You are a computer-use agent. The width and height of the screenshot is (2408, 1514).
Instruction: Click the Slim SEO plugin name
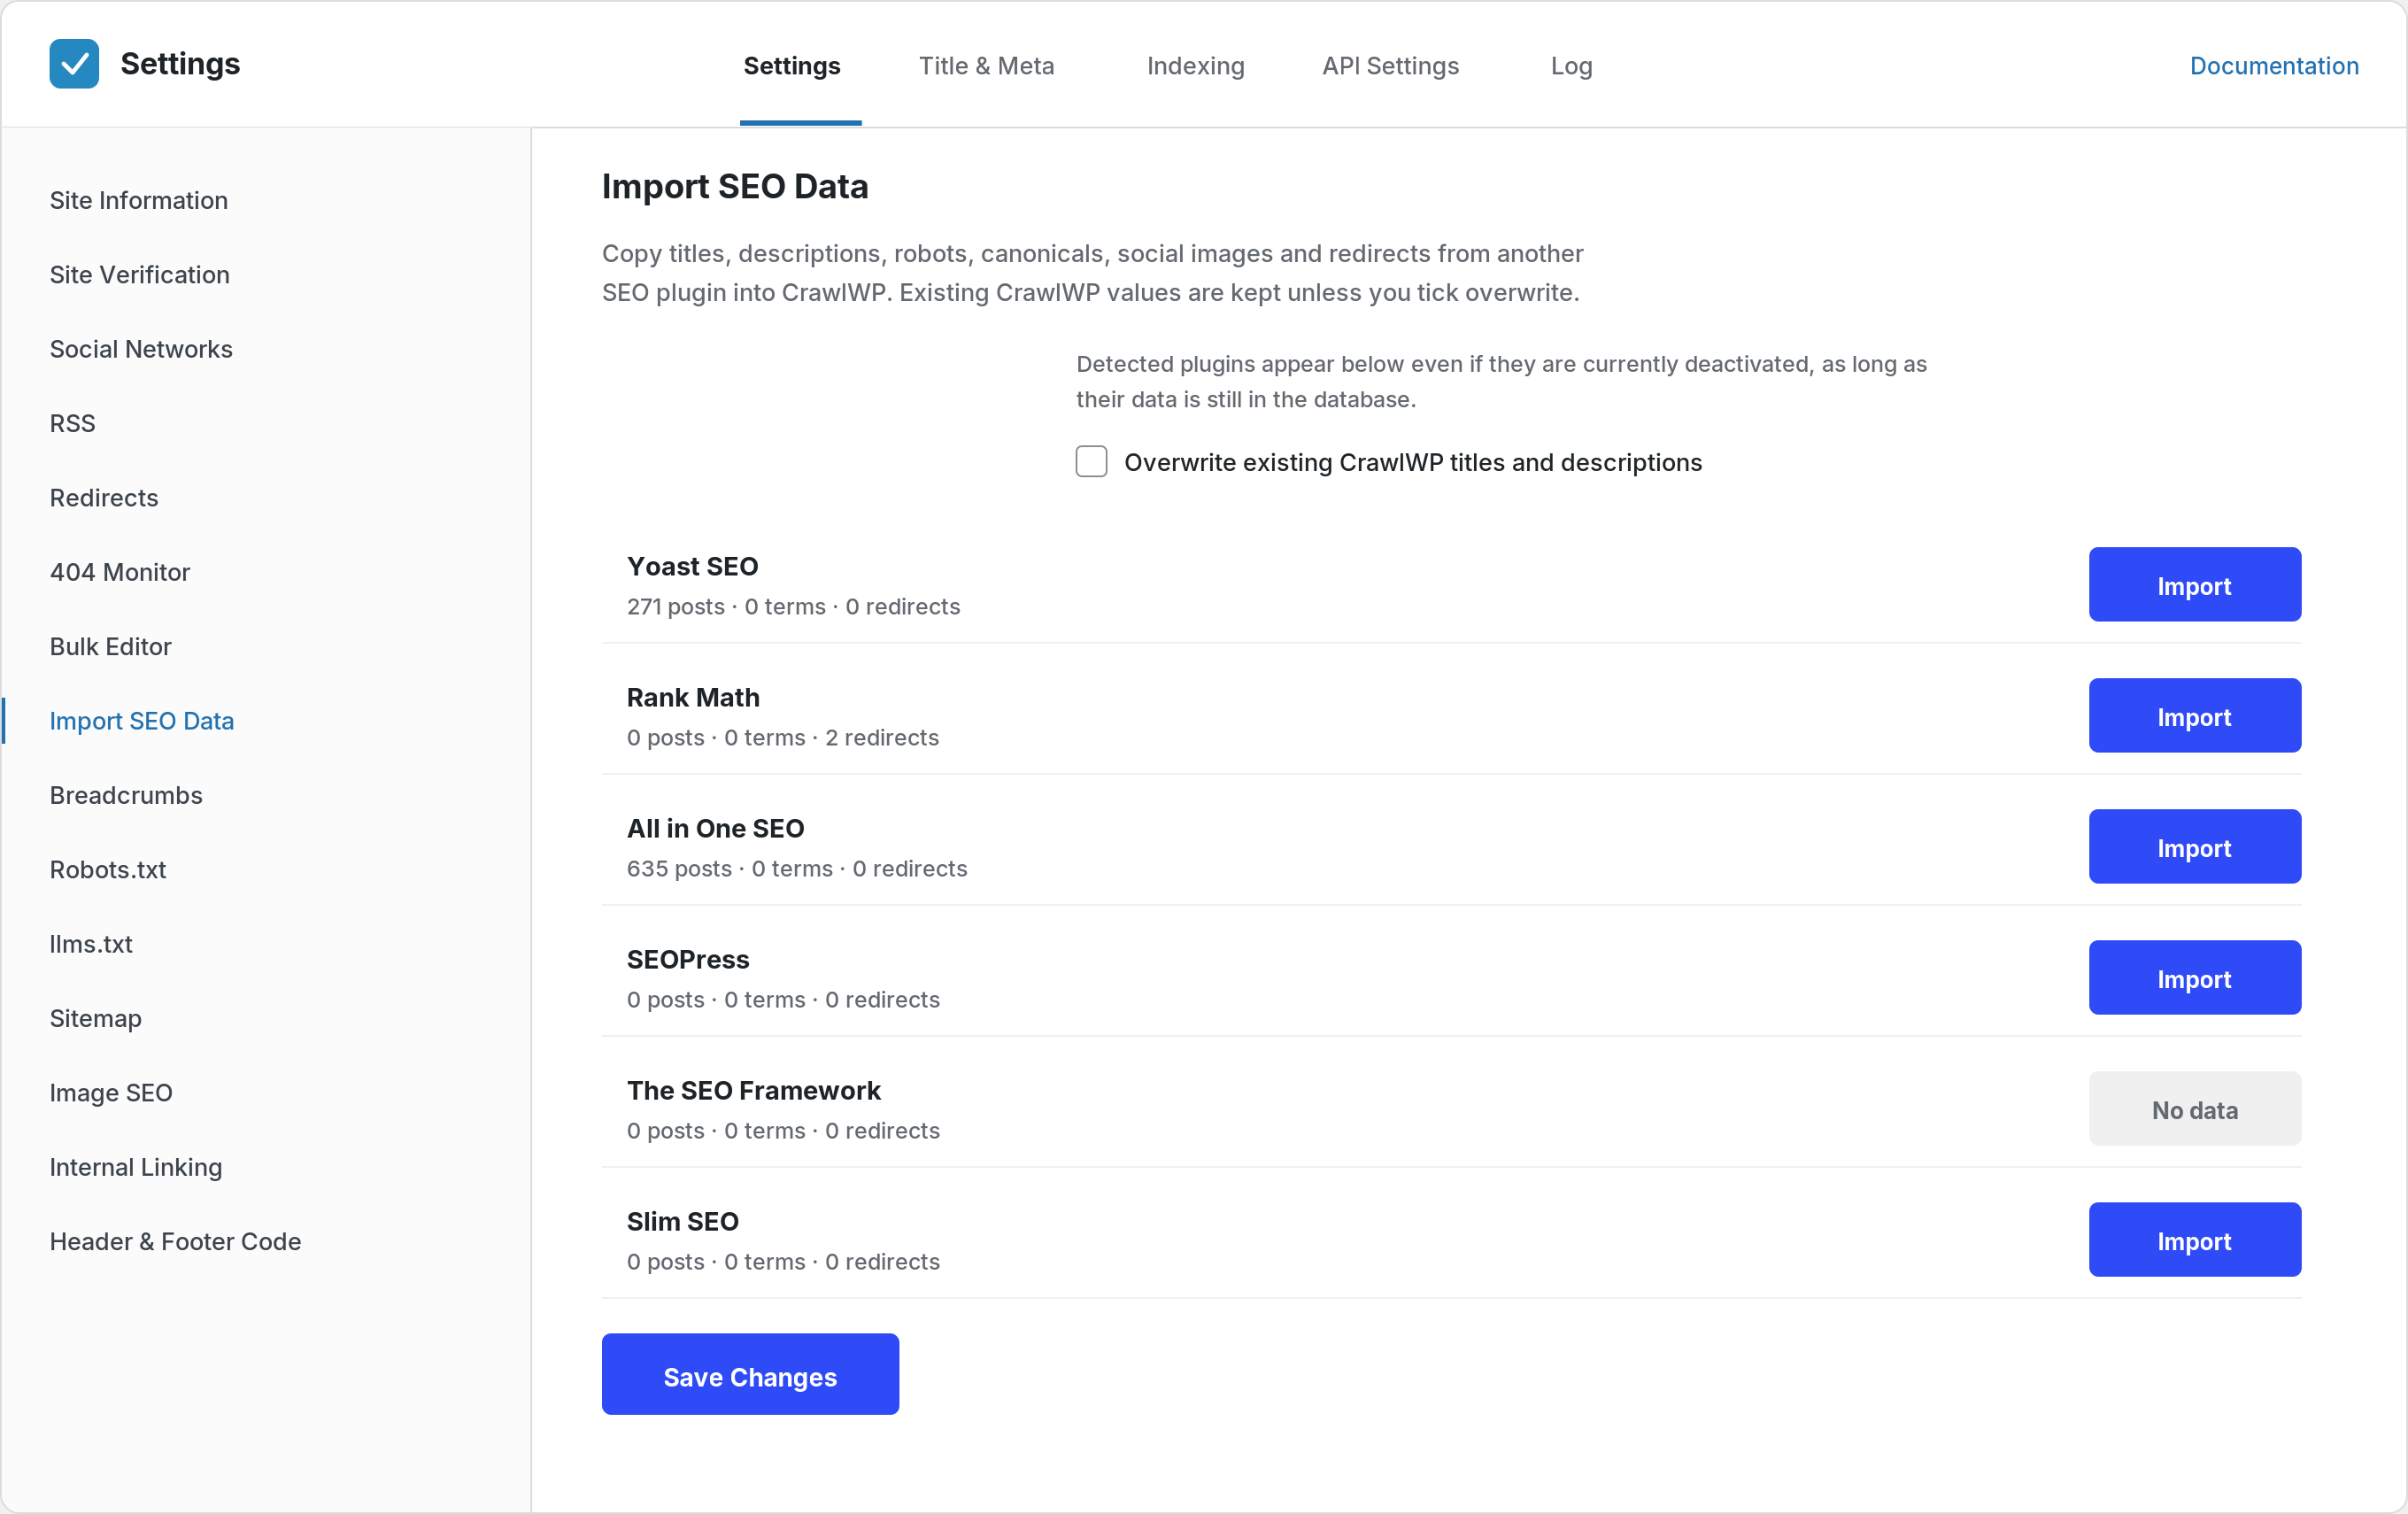click(x=682, y=1221)
